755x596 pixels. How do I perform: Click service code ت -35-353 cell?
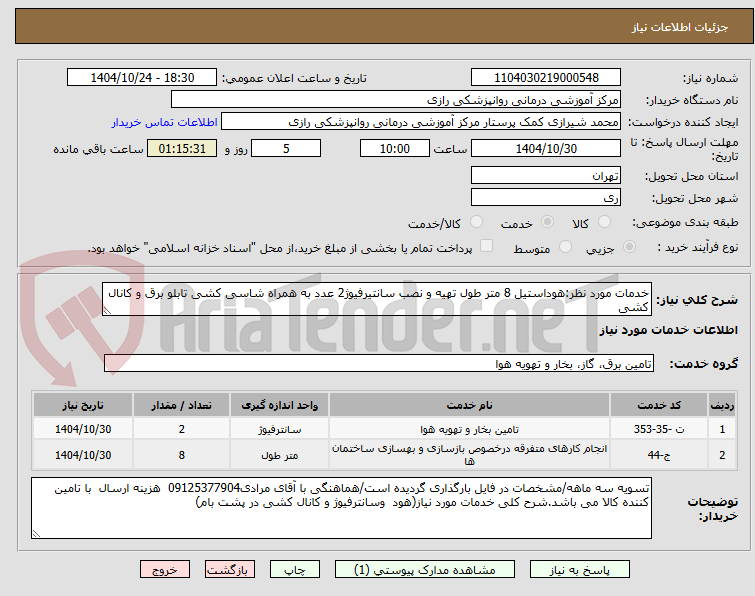point(658,429)
